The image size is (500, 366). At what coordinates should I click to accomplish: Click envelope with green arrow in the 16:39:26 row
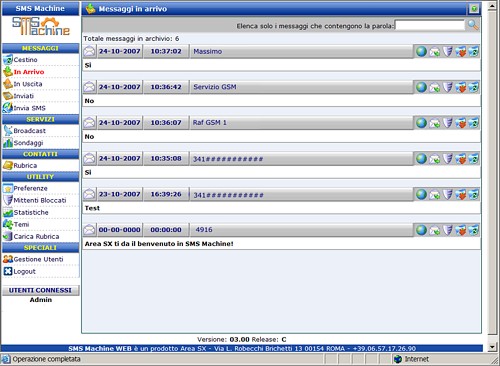(434, 195)
